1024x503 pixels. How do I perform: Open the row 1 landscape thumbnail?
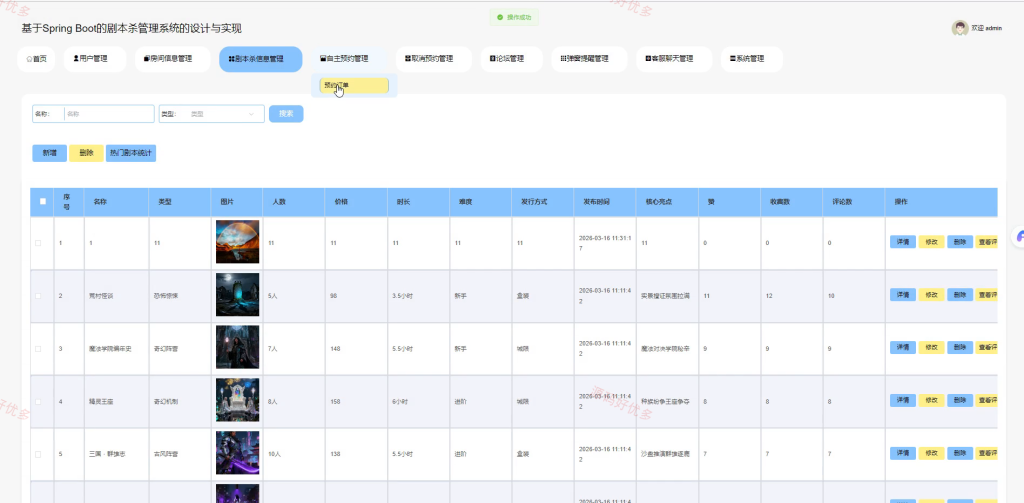pos(238,242)
